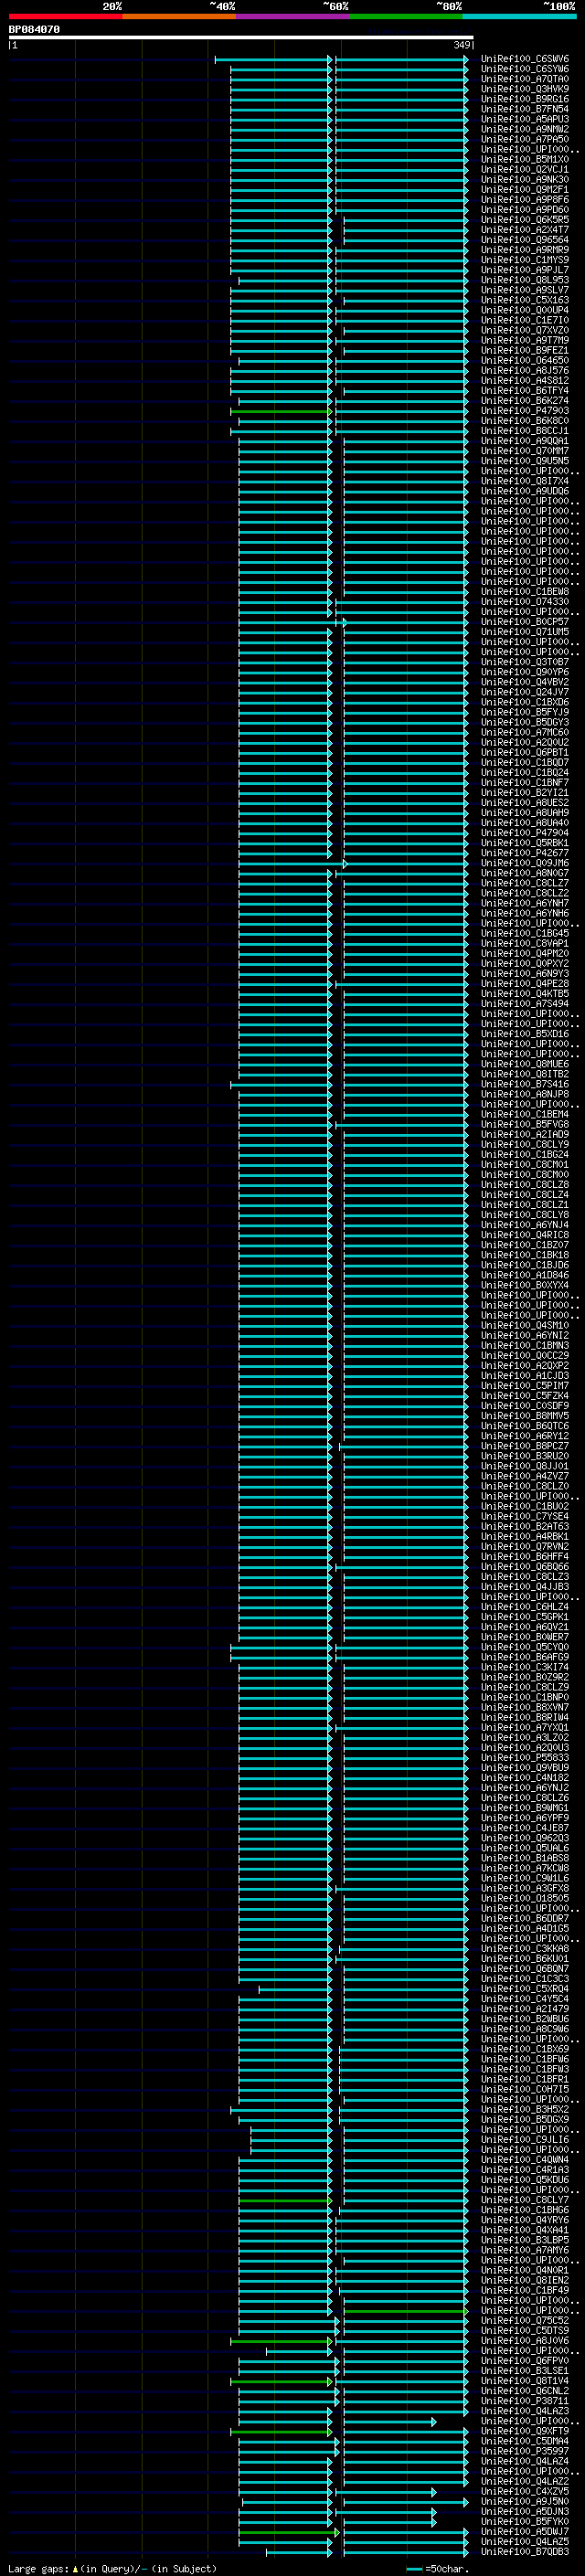Select the BP084070 query label
This screenshot has height=2576, width=585.
click(34, 30)
